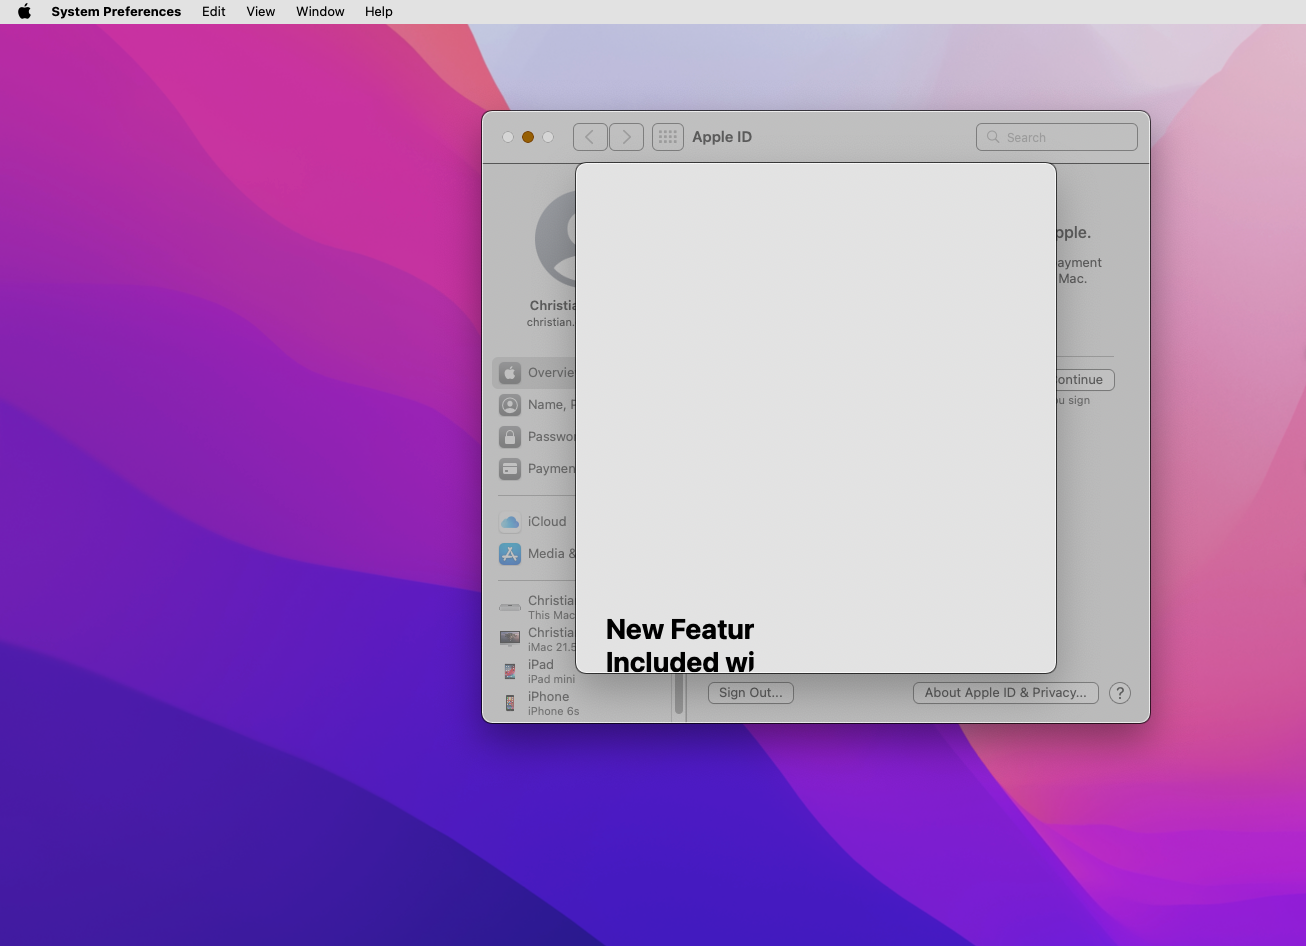The height and width of the screenshot is (946, 1306).
Task: Open the iCloud sidebar label
Action: coord(547,522)
